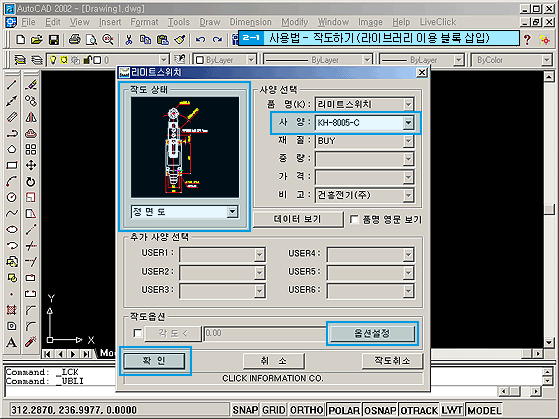Select the Polygon tool
The height and width of the screenshot is (419, 559).
point(11,149)
